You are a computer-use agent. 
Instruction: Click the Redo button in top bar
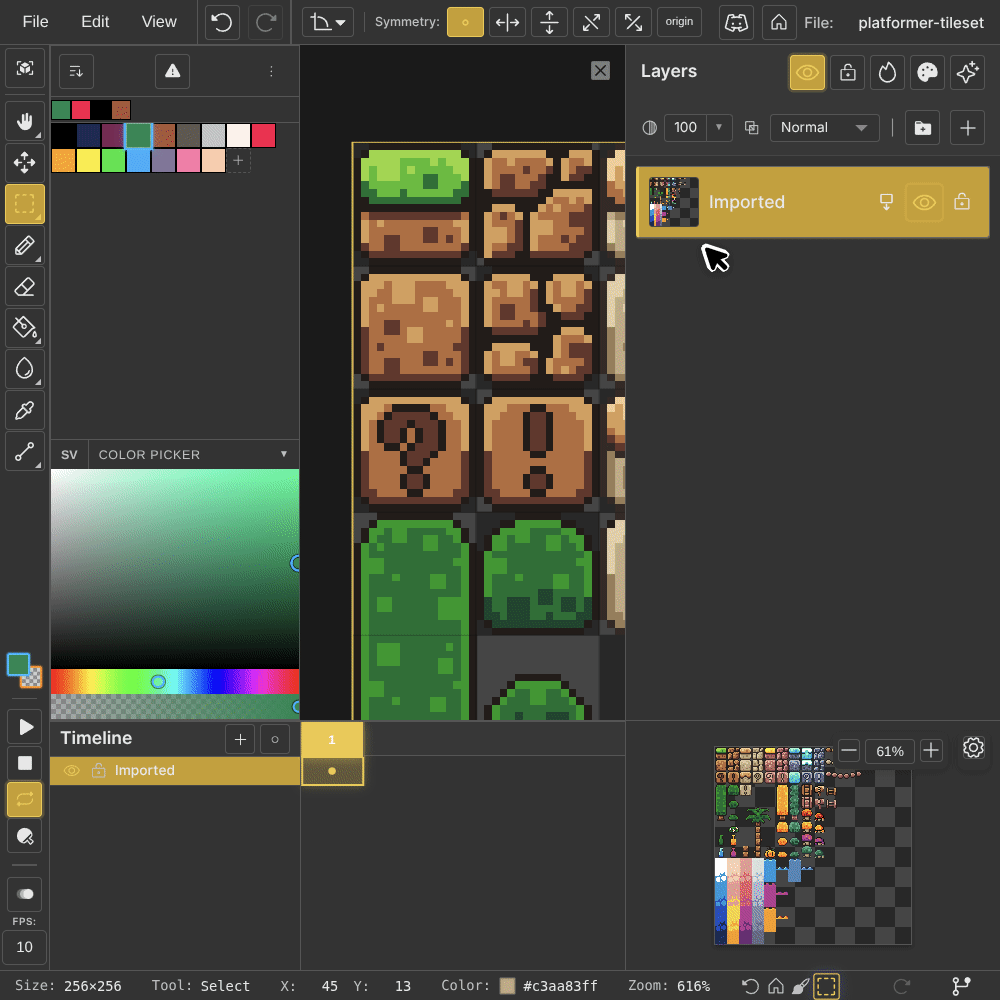tap(265, 22)
